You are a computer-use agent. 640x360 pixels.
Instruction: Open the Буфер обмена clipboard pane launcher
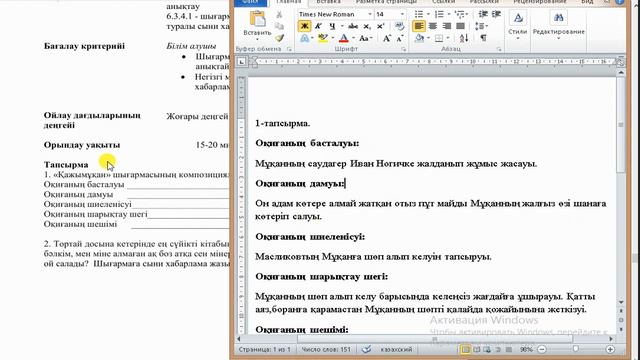click(x=289, y=49)
